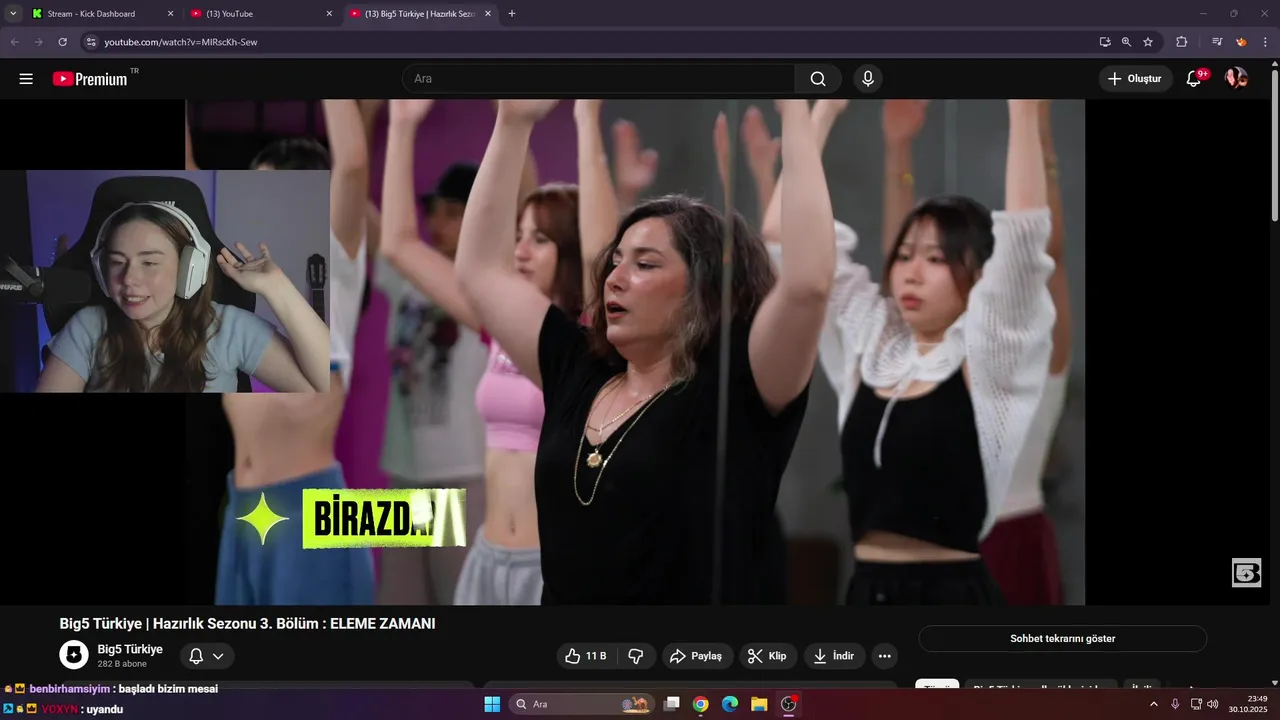Like the video with thumbs up

coord(585,656)
